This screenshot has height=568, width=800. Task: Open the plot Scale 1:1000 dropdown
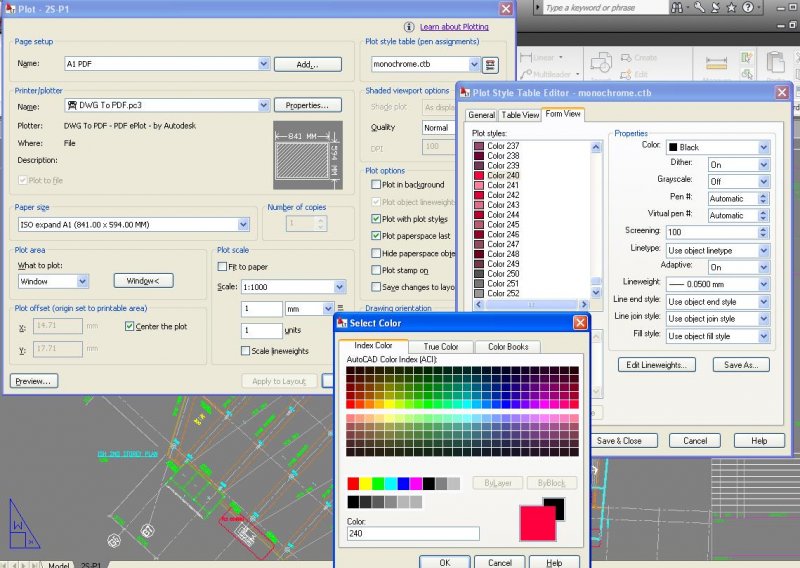(x=339, y=287)
